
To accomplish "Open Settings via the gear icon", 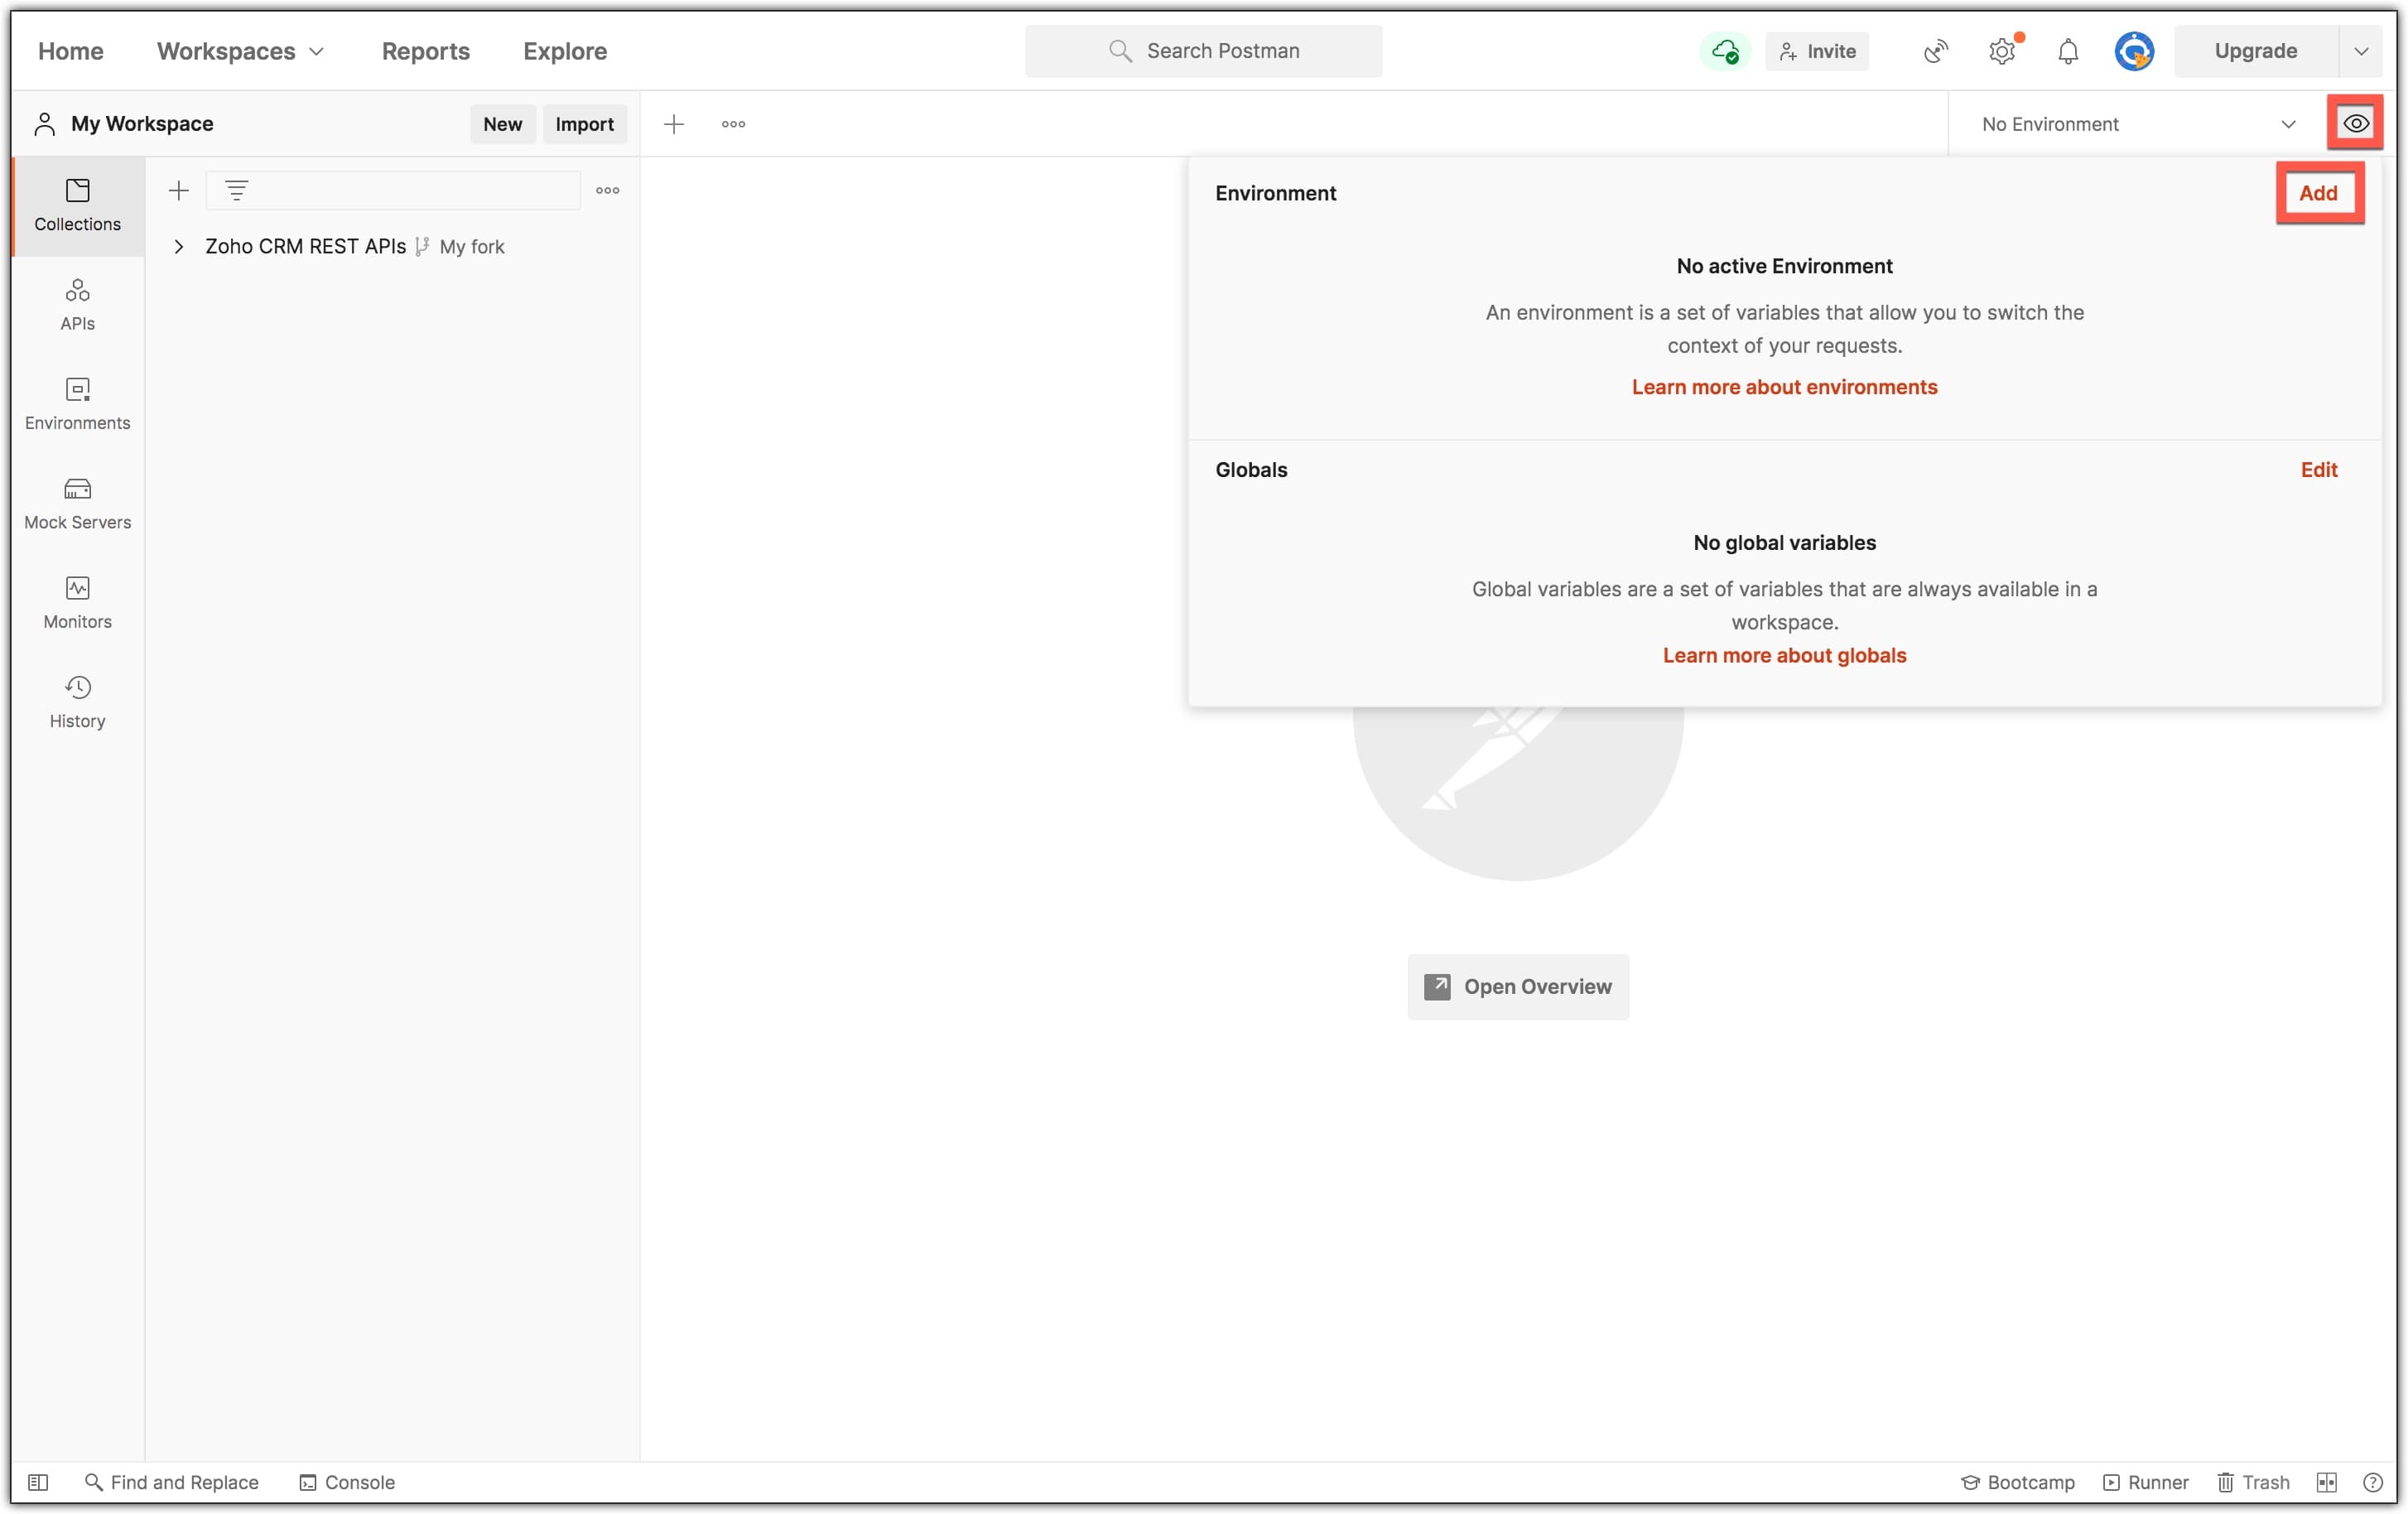I will (x=2002, y=51).
